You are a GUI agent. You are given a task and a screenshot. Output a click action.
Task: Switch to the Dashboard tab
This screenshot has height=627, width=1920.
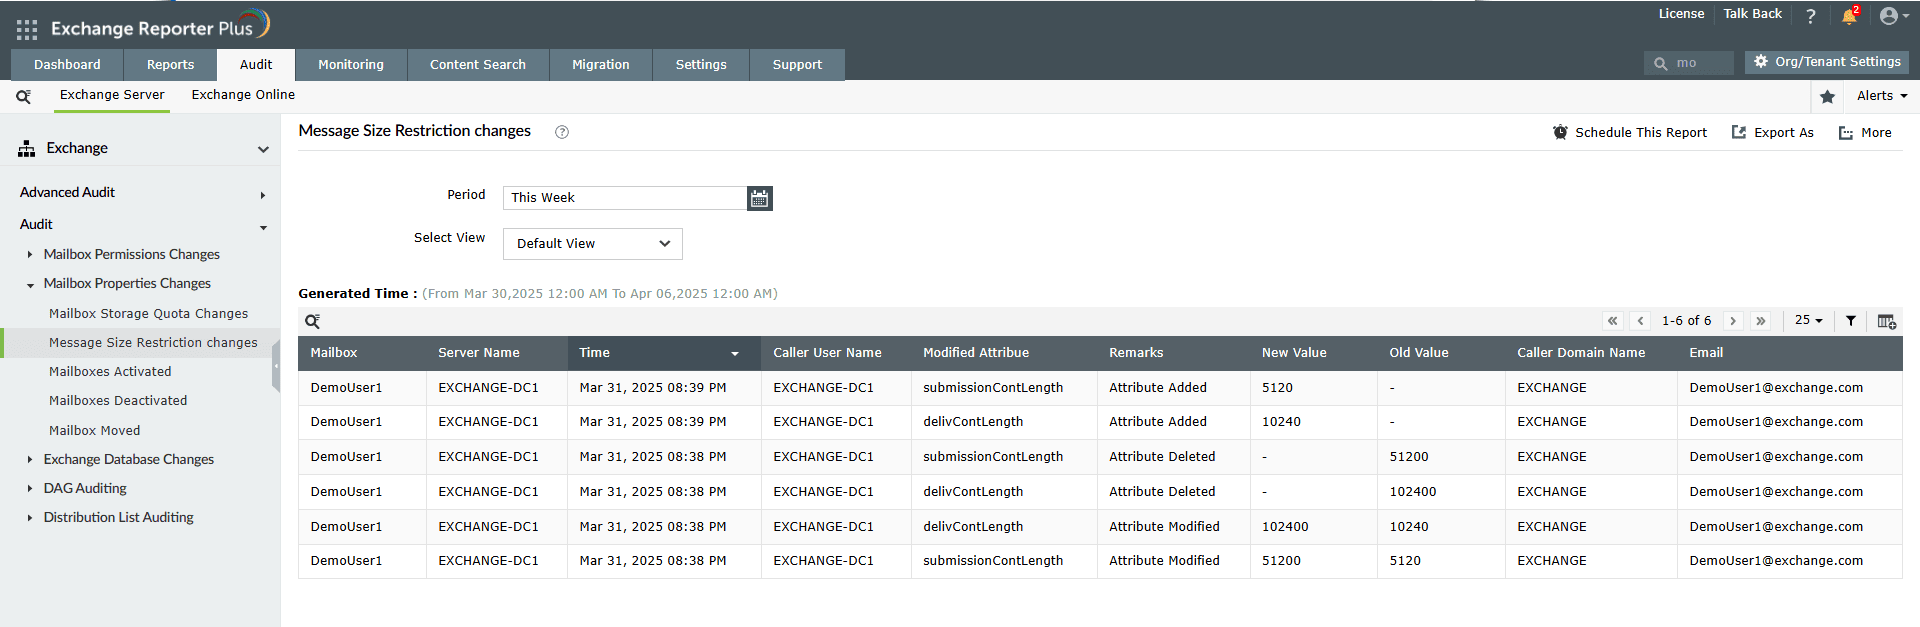pos(67,65)
